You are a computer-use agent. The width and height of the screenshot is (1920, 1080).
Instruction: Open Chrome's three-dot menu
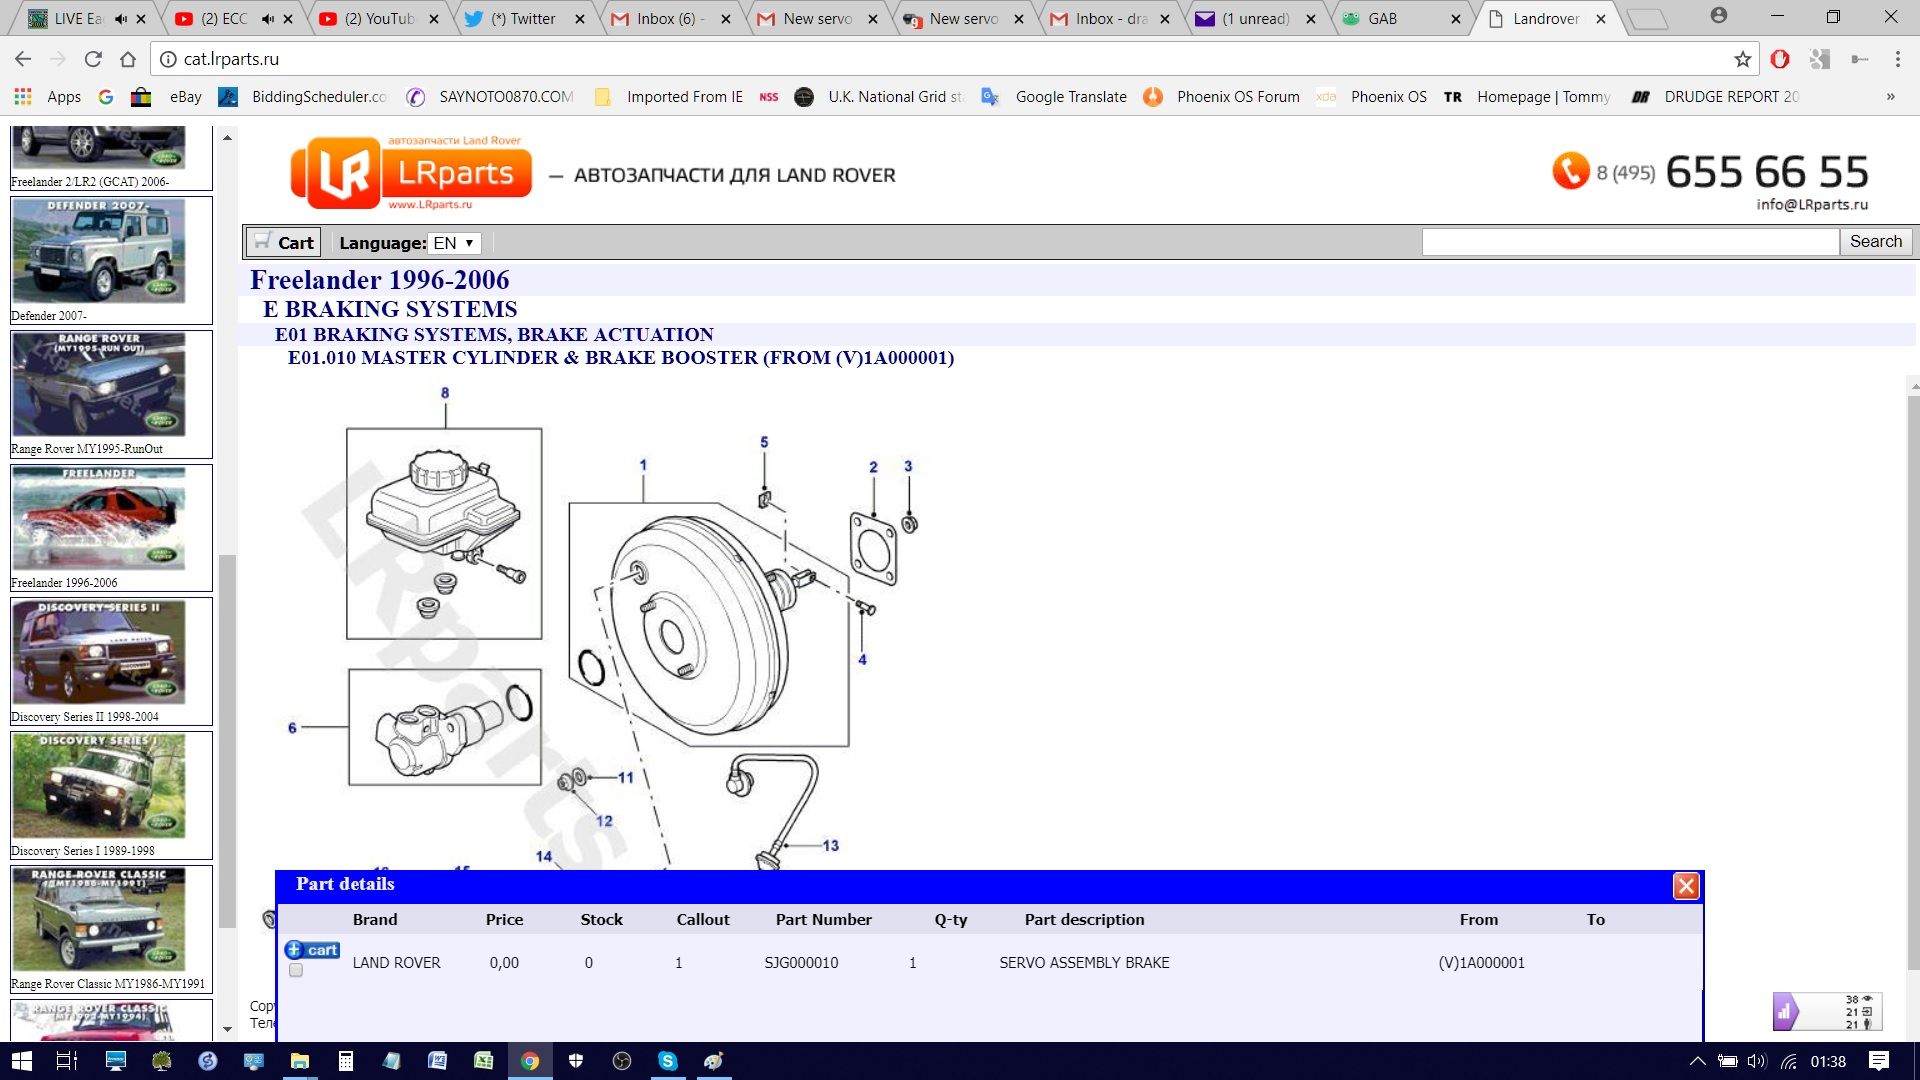1897,59
